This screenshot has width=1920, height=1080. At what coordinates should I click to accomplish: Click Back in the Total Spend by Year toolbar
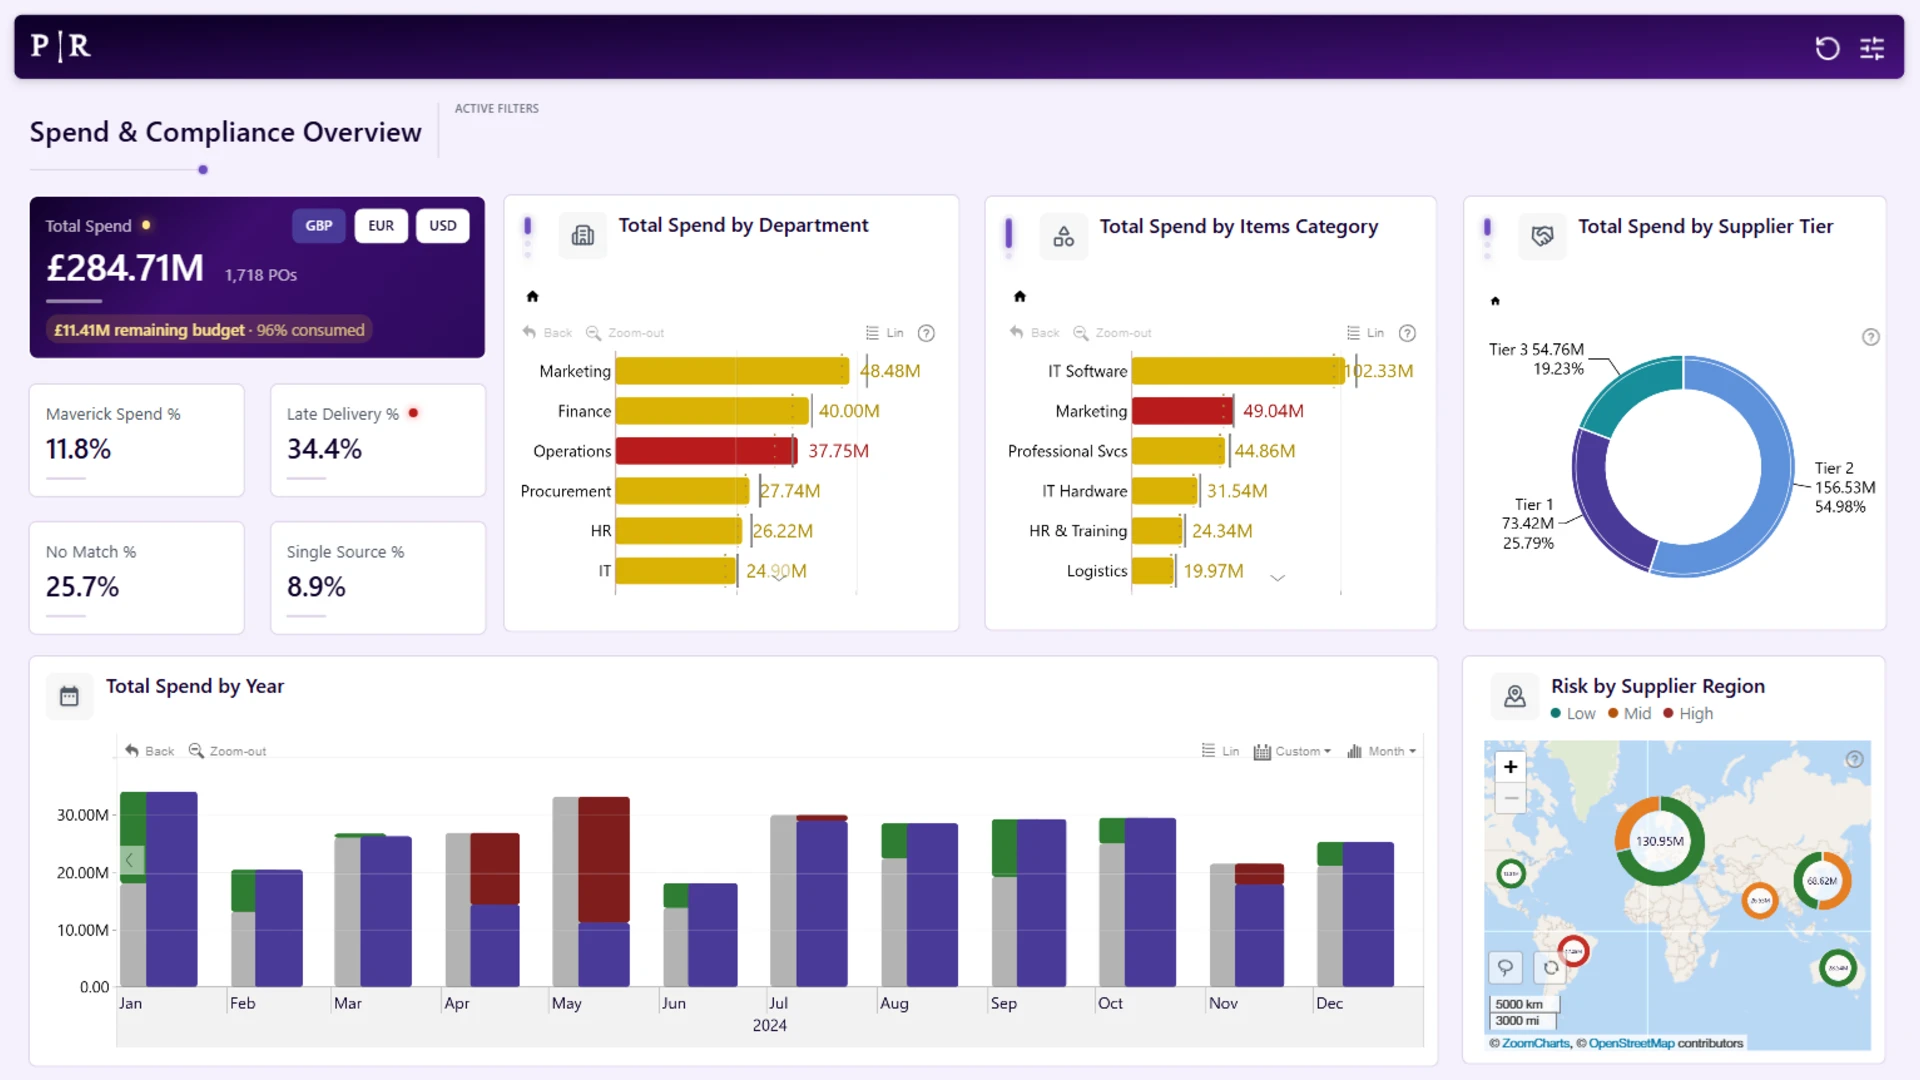[149, 751]
